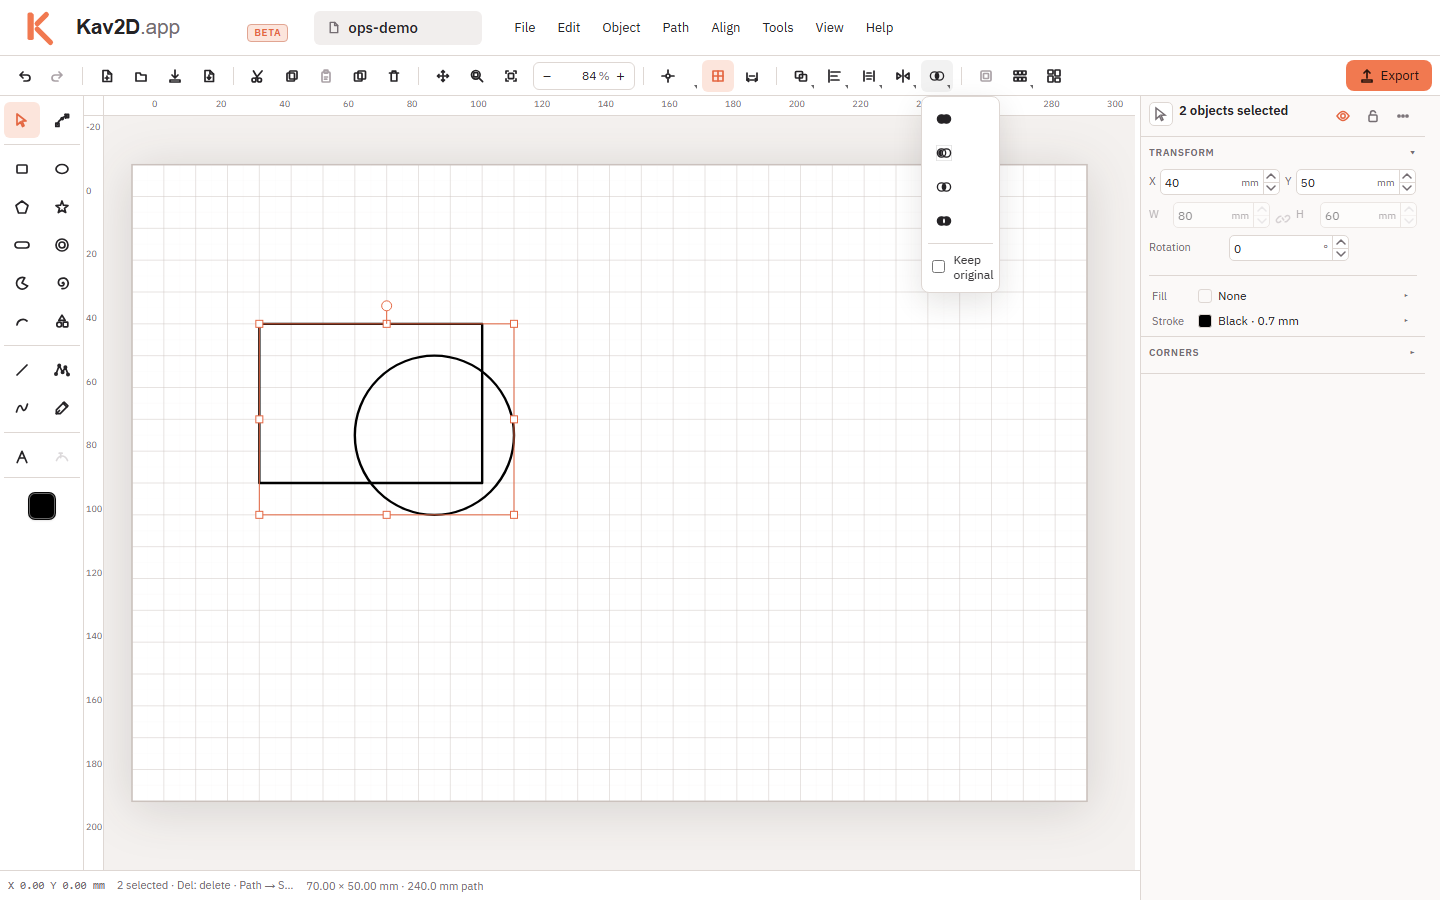Viewport: 1440px width, 900px height.
Task: Click the zoom magnifier icon
Action: pos(477,76)
